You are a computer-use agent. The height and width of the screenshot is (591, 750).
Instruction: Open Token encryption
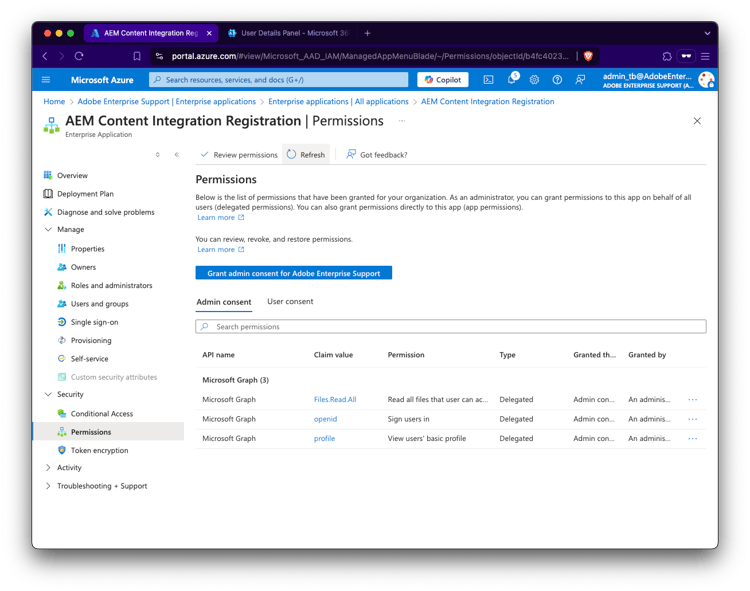click(99, 450)
